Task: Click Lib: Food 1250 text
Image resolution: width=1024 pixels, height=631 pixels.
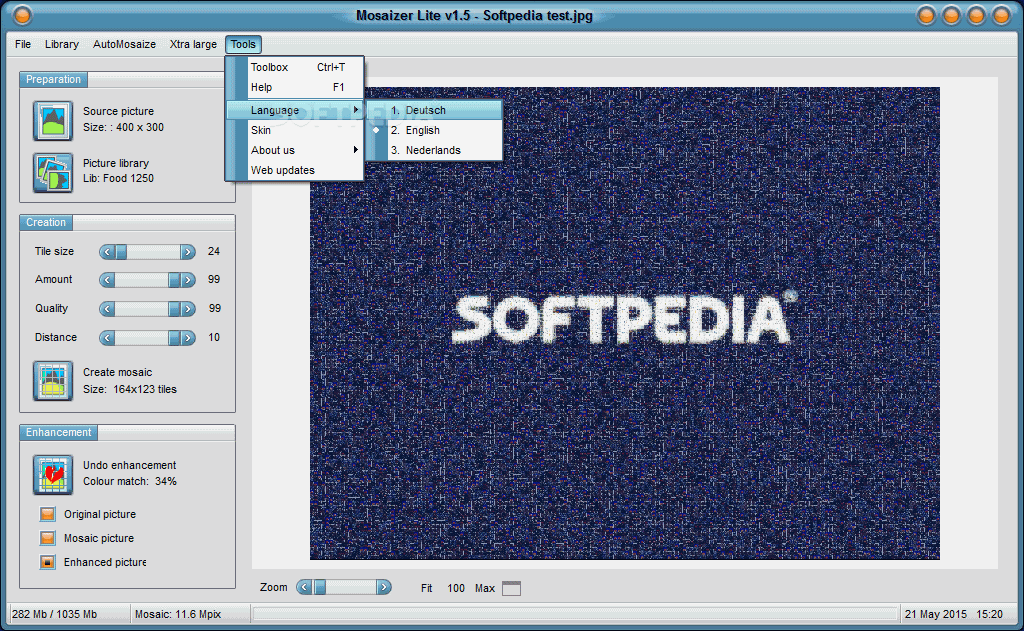Action: point(118,178)
